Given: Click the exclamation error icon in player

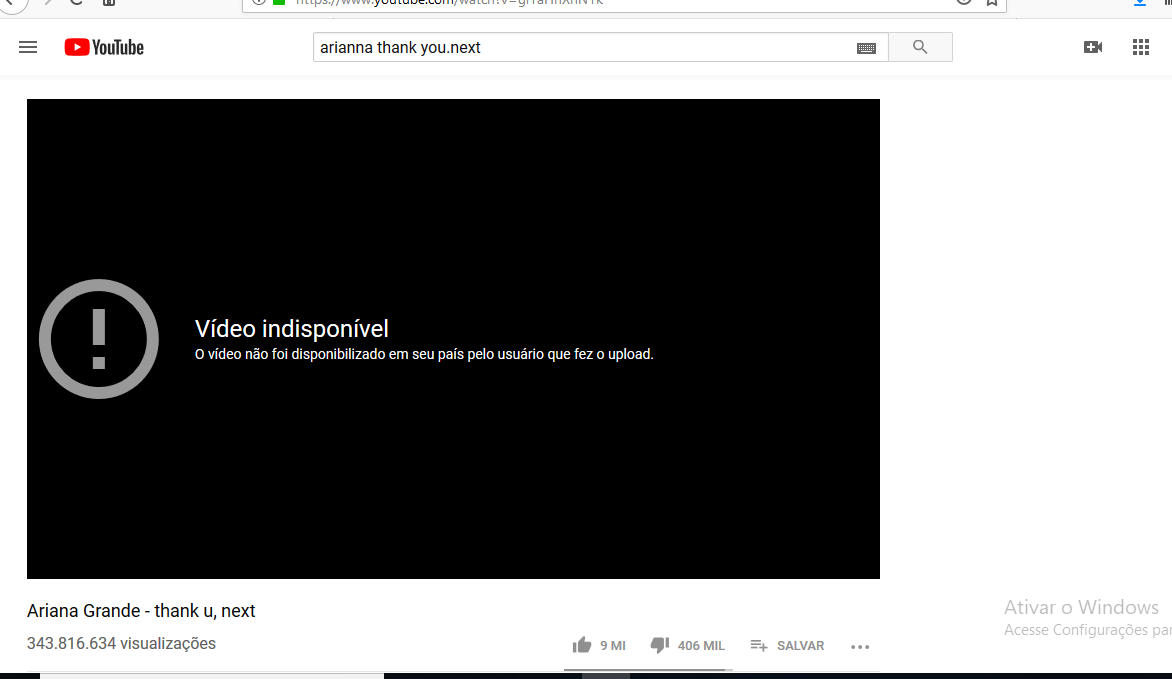Looking at the screenshot, I should tap(99, 339).
